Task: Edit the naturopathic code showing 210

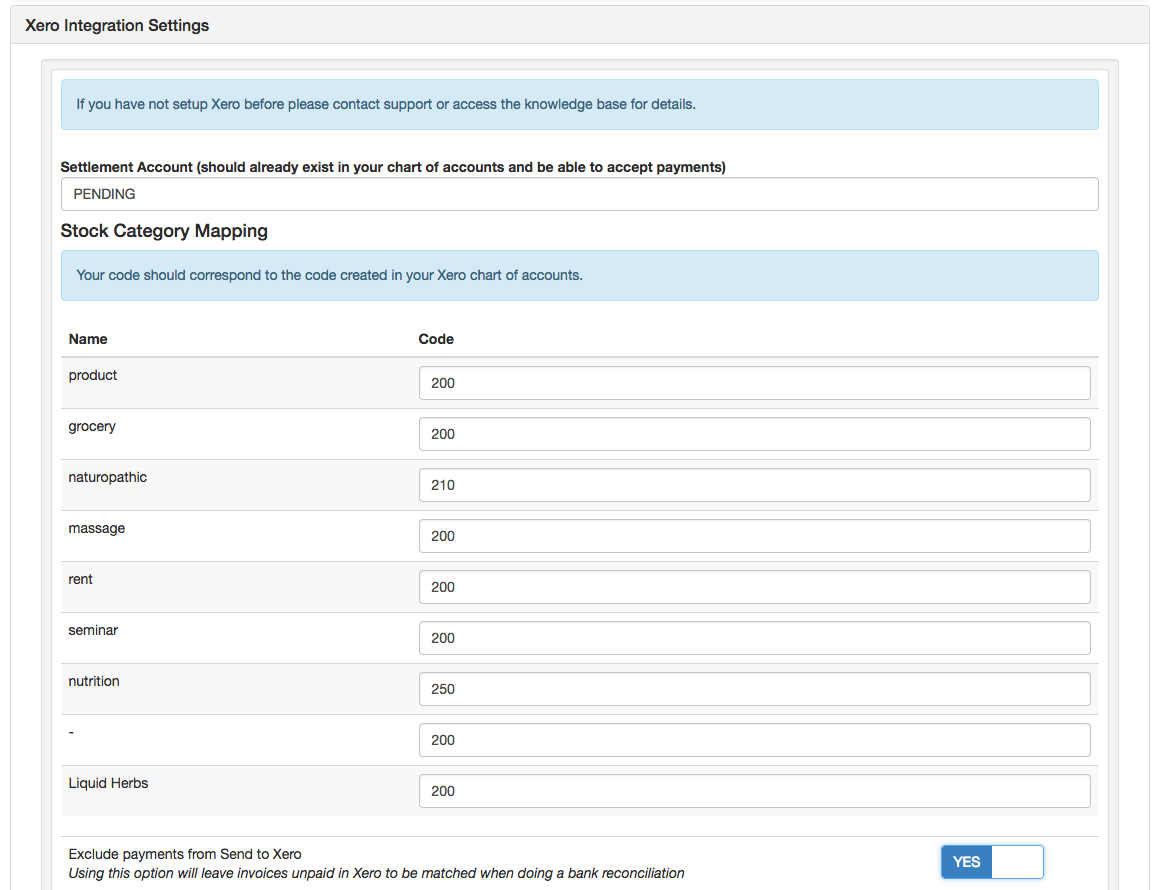Action: click(x=754, y=485)
